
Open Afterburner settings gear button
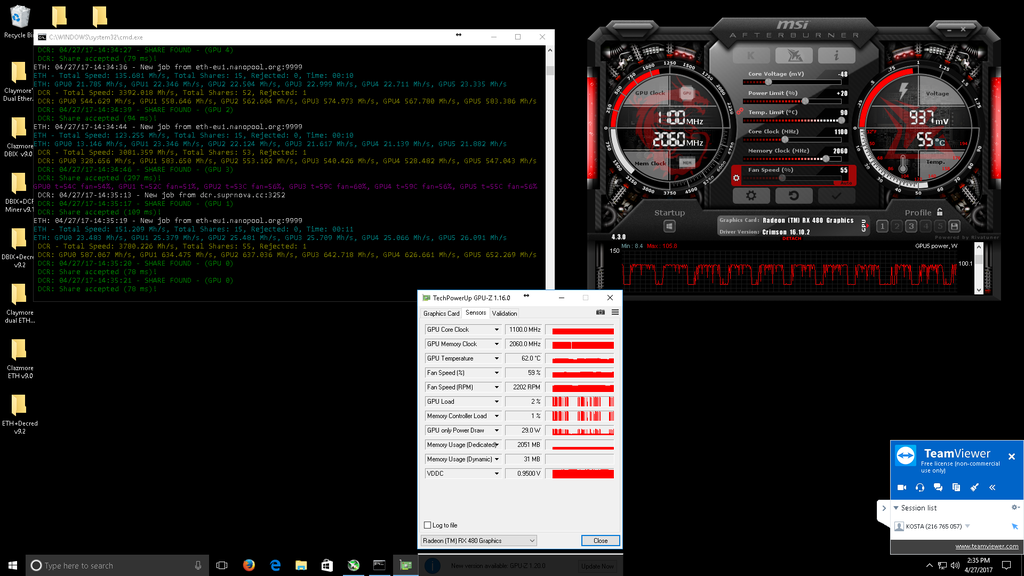pos(751,195)
